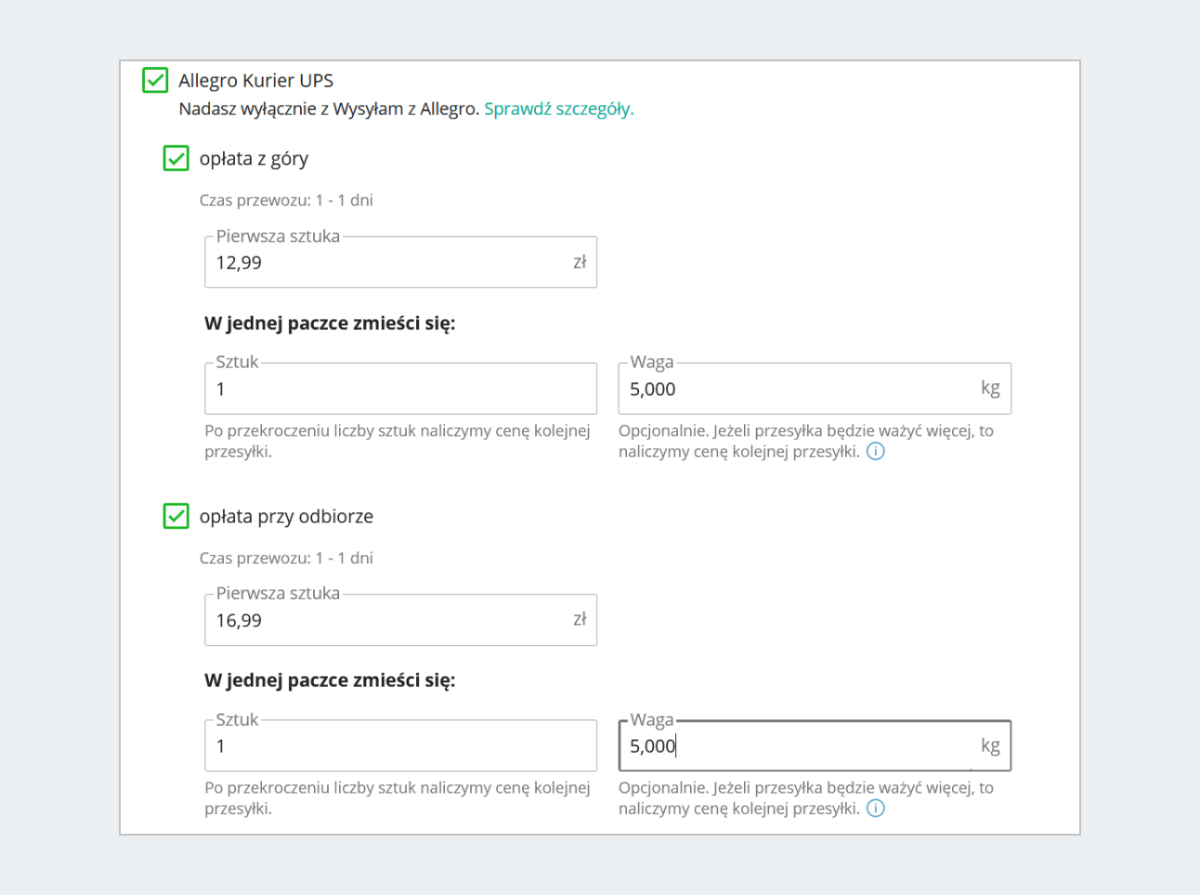Viewport: 1200px width, 895px height.
Task: Click the Pierwsza sztuka field showing 16,99
Action: [390, 620]
